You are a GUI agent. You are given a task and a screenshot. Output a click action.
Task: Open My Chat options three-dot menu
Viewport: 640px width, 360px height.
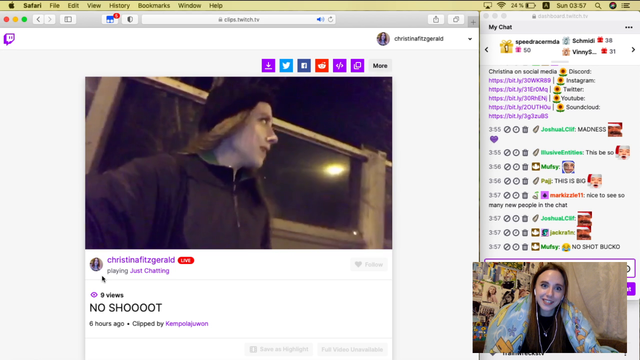(629, 27)
